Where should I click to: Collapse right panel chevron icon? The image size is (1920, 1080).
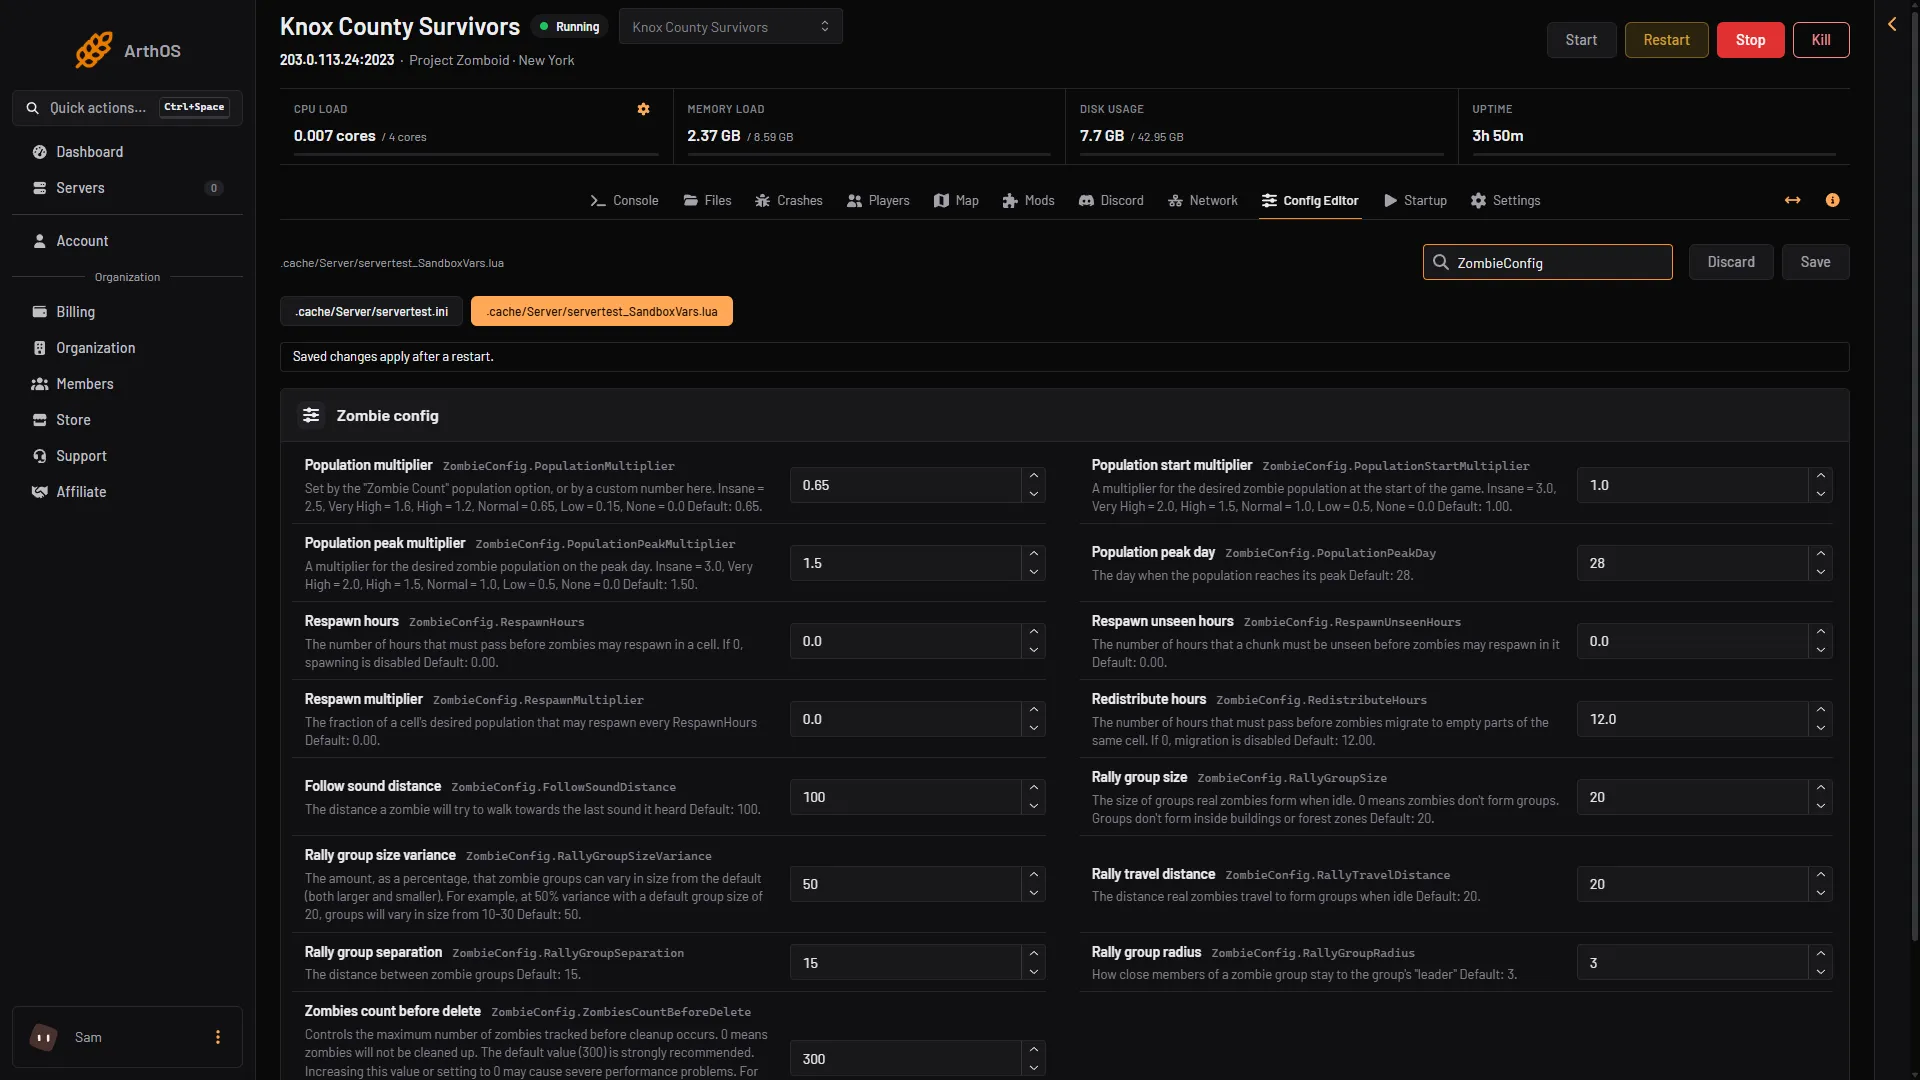point(1892,24)
